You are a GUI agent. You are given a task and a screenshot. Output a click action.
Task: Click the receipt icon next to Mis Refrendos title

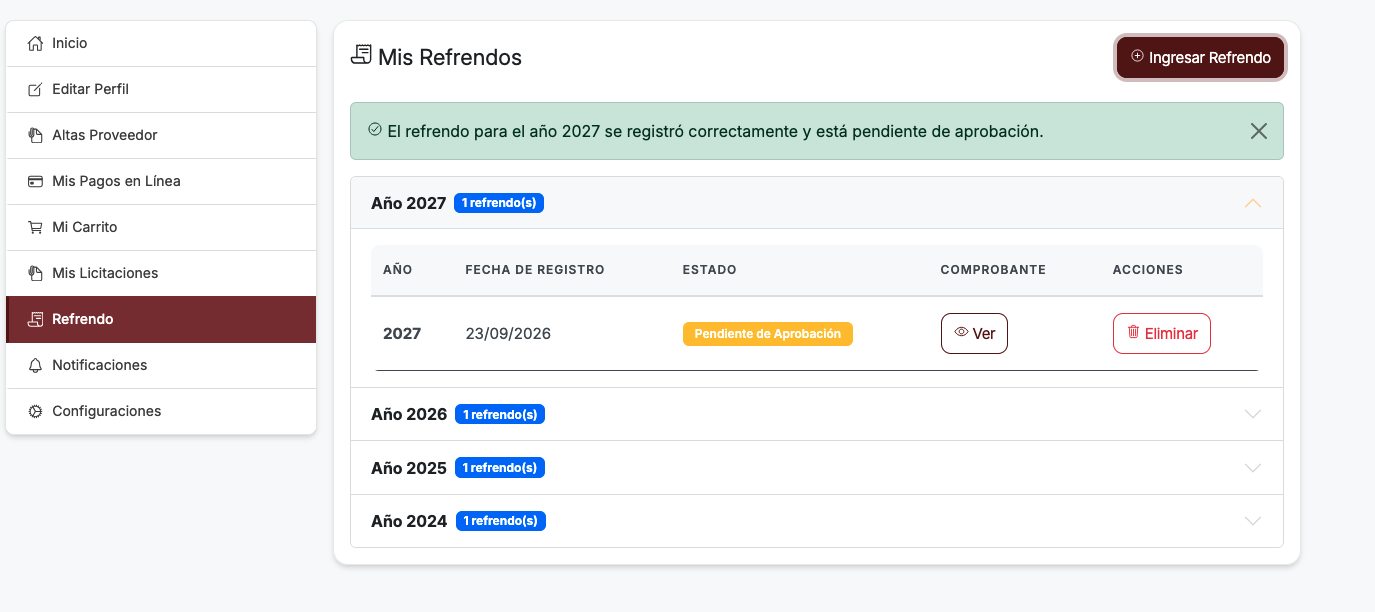click(x=361, y=55)
